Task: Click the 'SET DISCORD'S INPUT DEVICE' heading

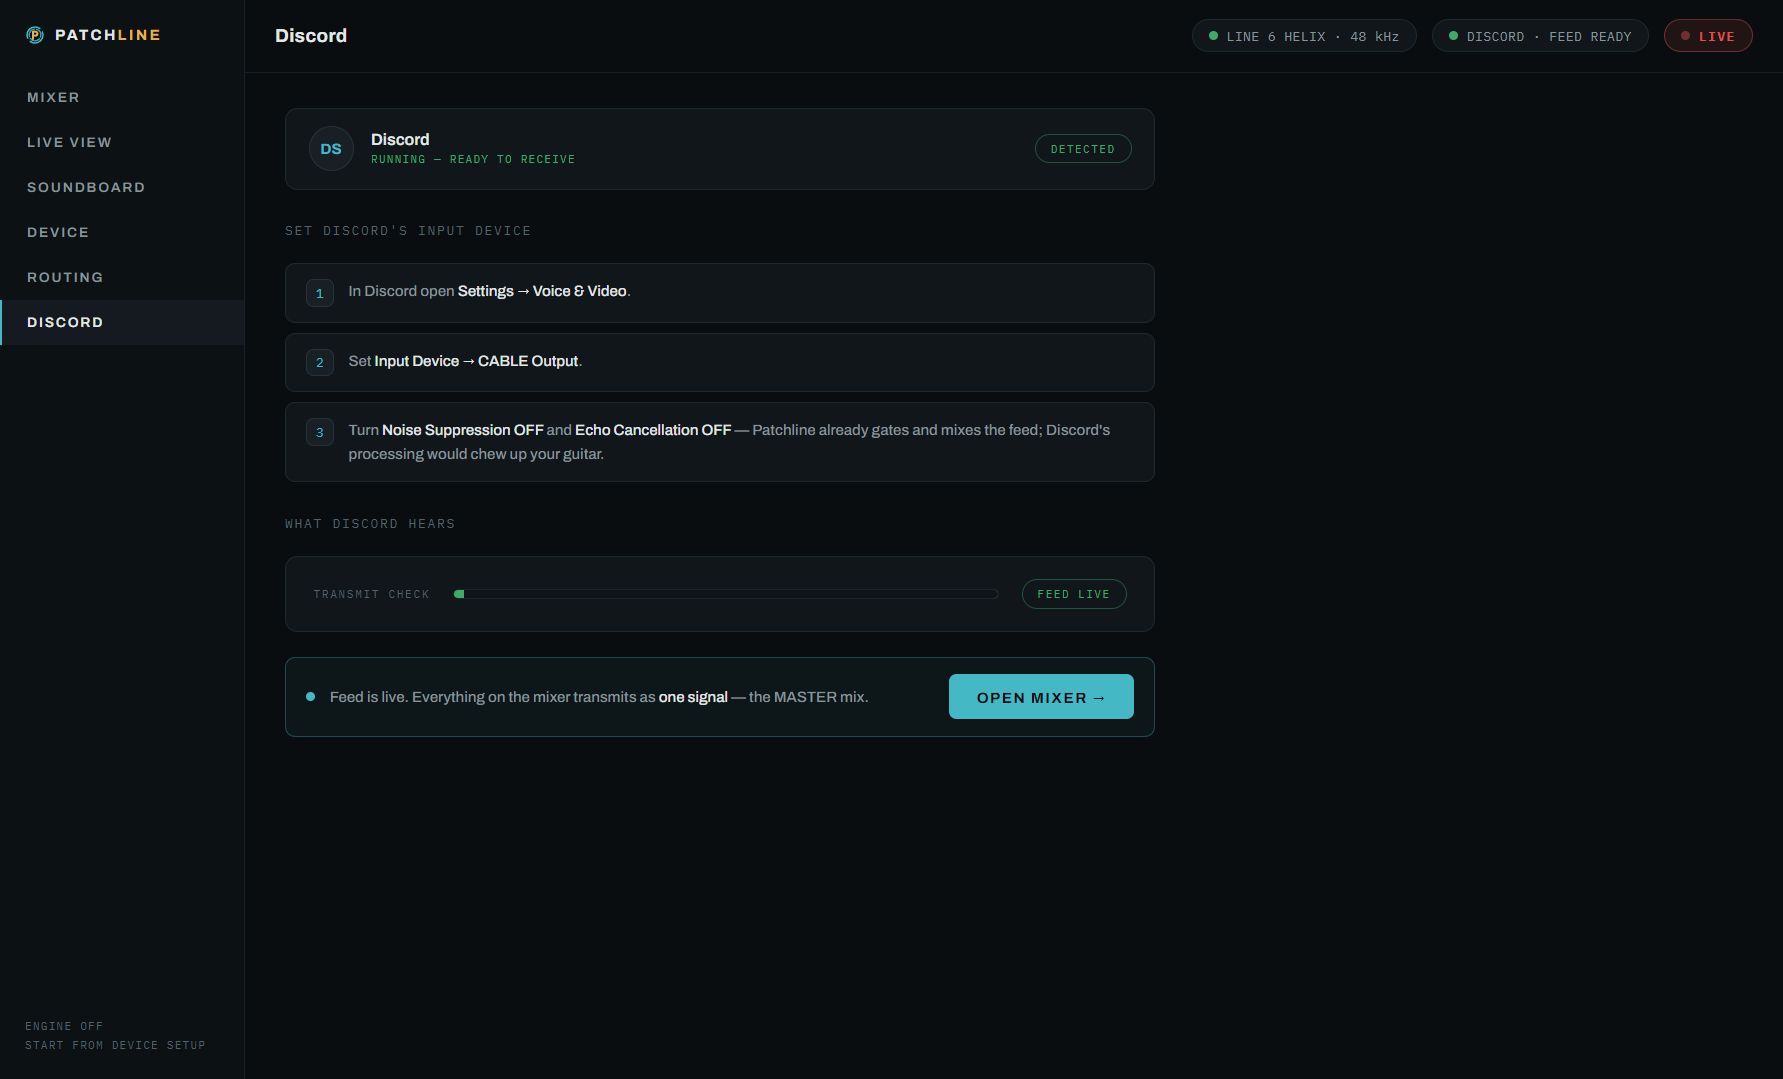Action: 408,231
